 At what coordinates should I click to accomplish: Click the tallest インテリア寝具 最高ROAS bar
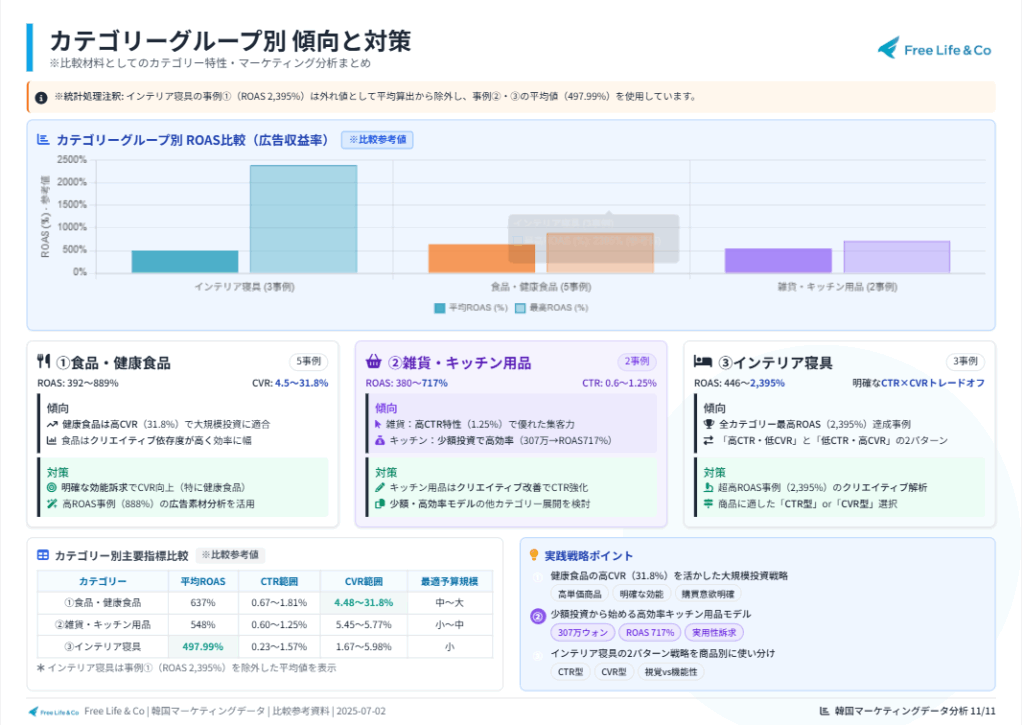[x=303, y=218]
